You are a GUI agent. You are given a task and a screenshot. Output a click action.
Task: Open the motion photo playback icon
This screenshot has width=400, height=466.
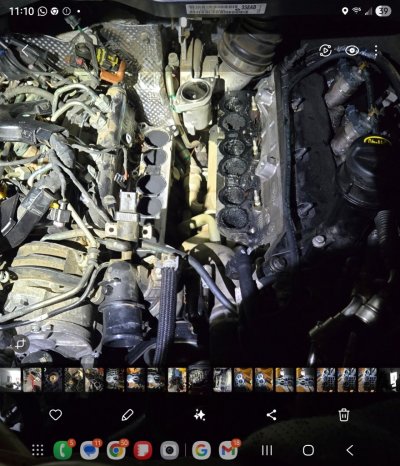point(325,50)
